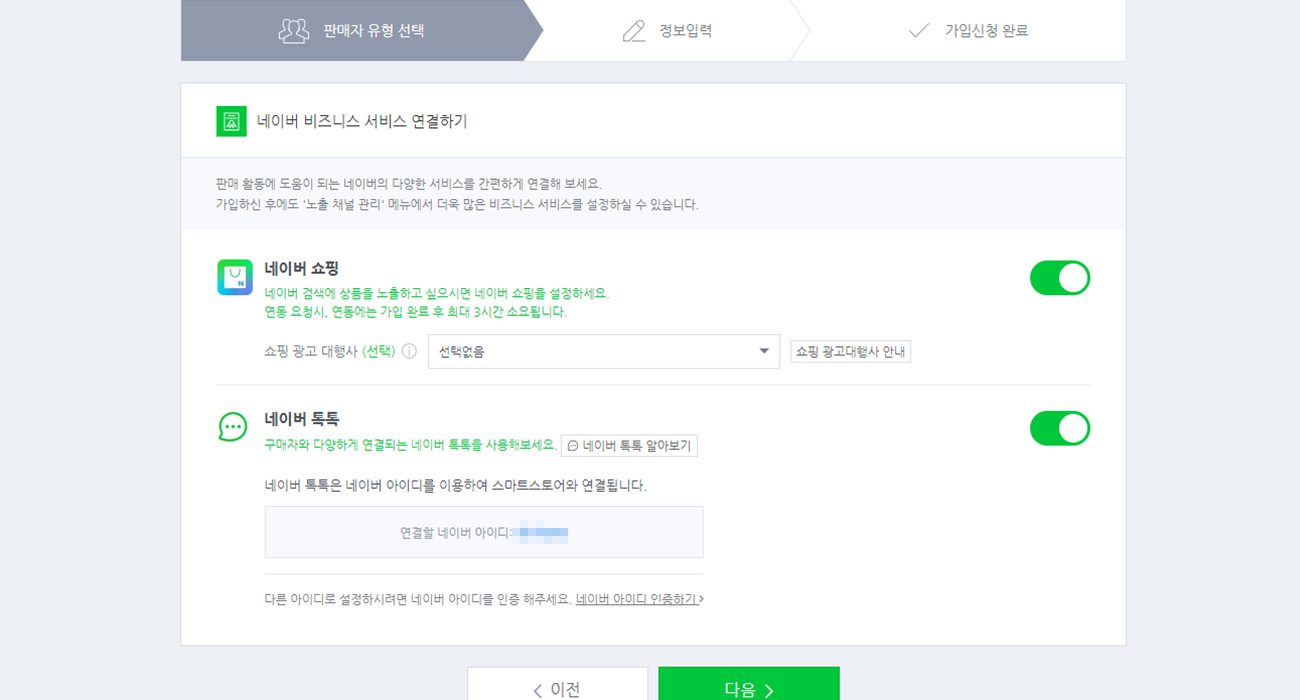Image resolution: width=1300 pixels, height=700 pixels.
Task: Click the 네이버 비즈니스 서비스 연결하기 heading
Action: [362, 121]
